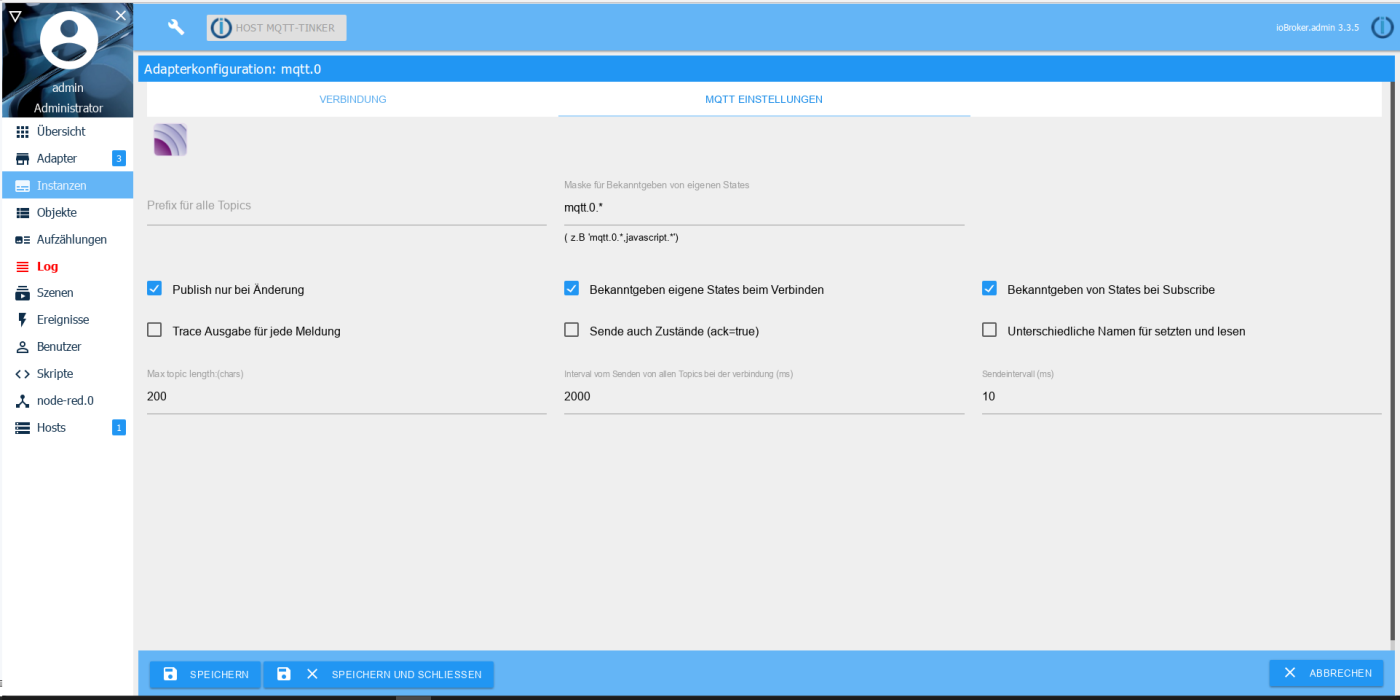Click the Hosts badge showing 1

coord(119,428)
